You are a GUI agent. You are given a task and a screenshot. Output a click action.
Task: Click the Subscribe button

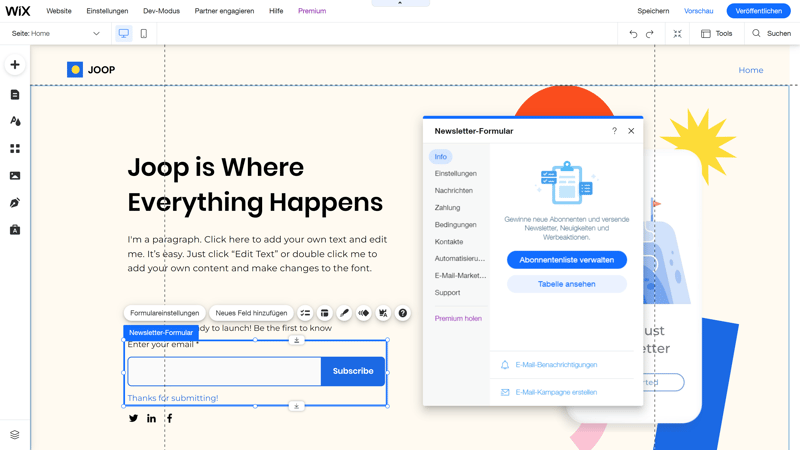[353, 371]
